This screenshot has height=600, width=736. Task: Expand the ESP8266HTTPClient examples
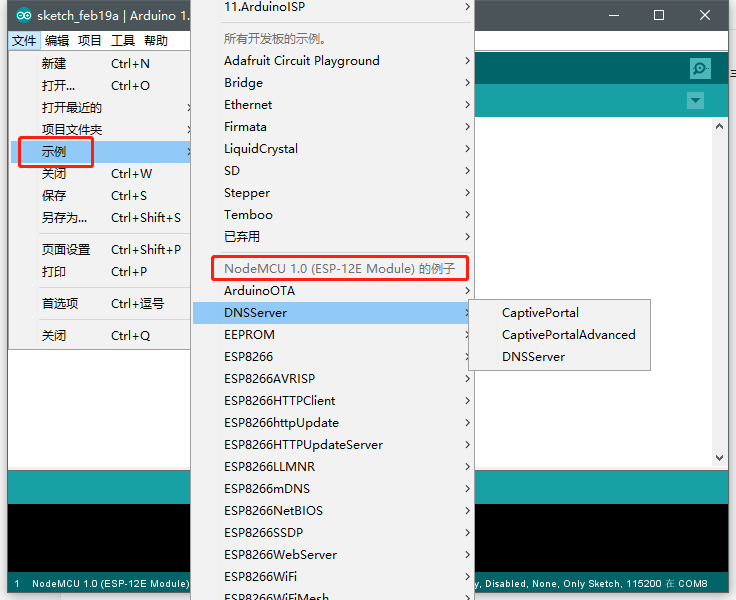(331, 400)
